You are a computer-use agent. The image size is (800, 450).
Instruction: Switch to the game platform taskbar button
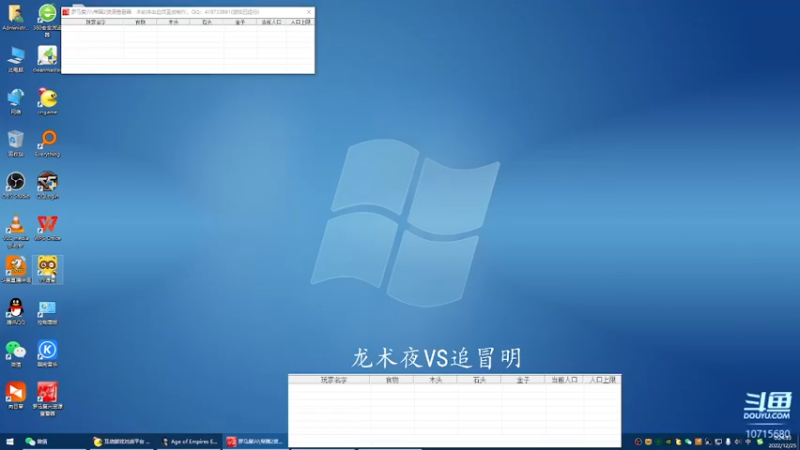point(121,441)
